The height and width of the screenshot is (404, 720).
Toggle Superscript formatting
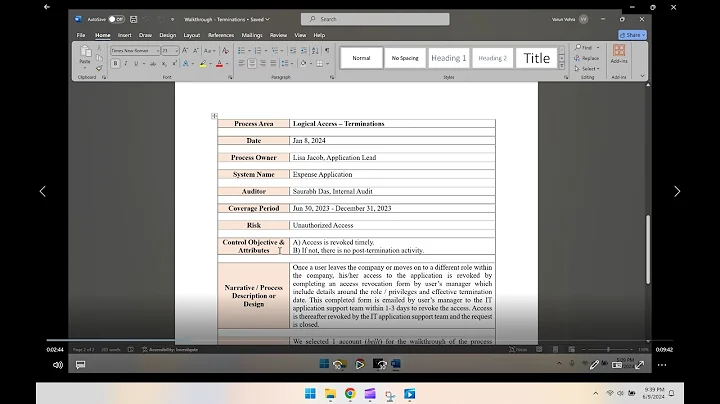[x=174, y=63]
